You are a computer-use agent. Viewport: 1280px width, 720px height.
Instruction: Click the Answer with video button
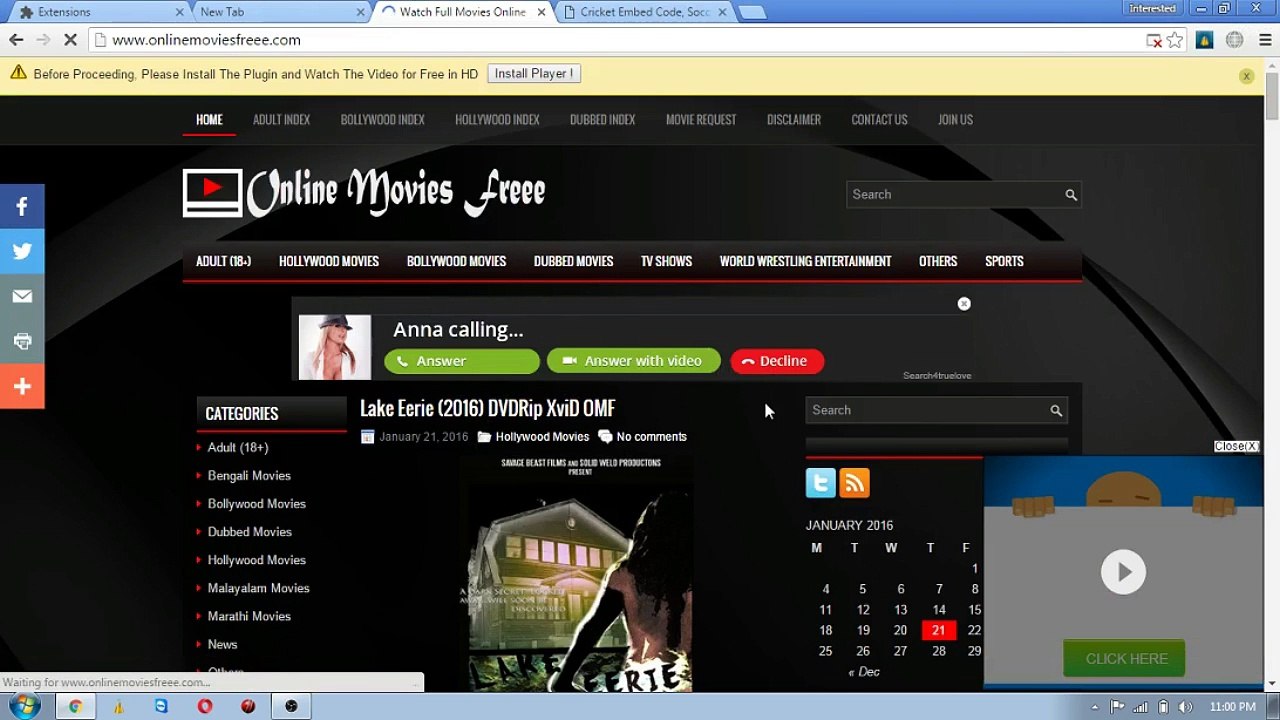[633, 361]
